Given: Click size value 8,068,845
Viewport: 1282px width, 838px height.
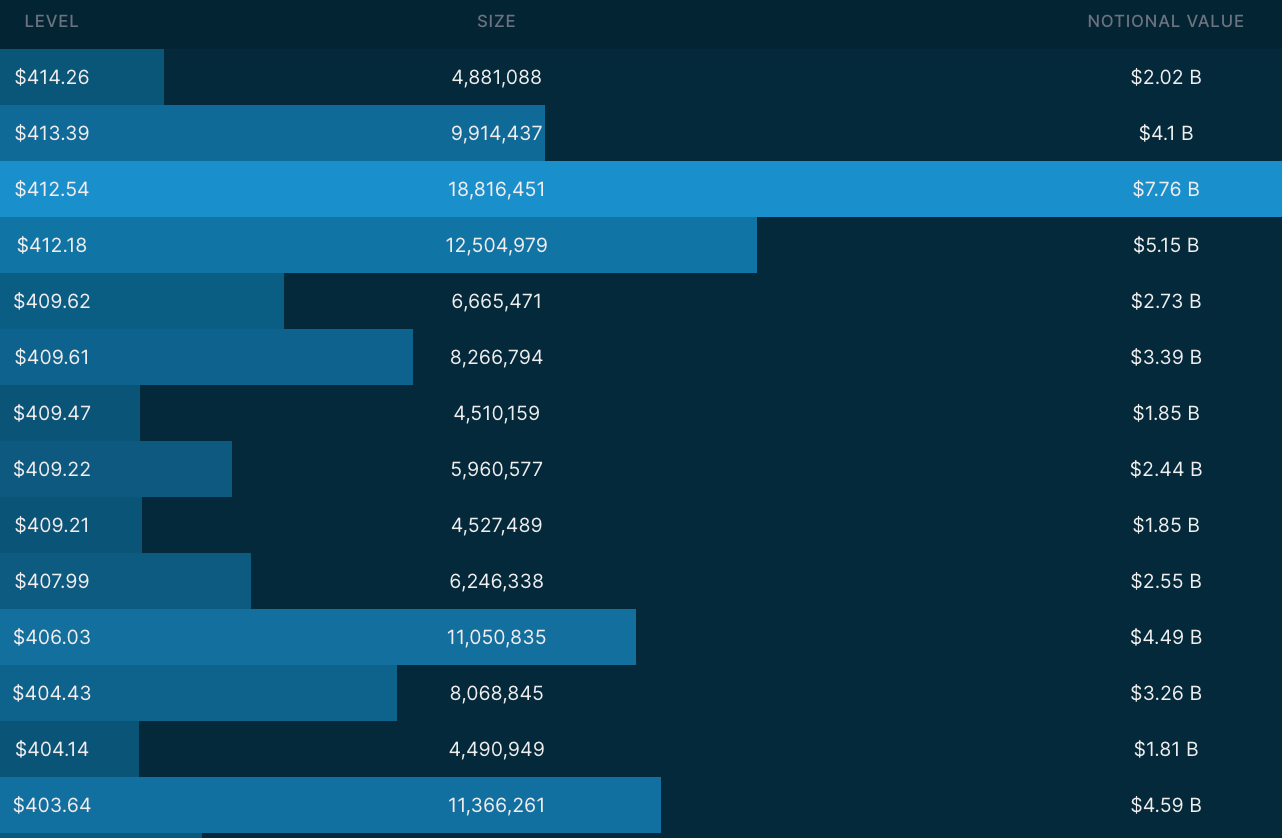Looking at the screenshot, I should point(497,693).
